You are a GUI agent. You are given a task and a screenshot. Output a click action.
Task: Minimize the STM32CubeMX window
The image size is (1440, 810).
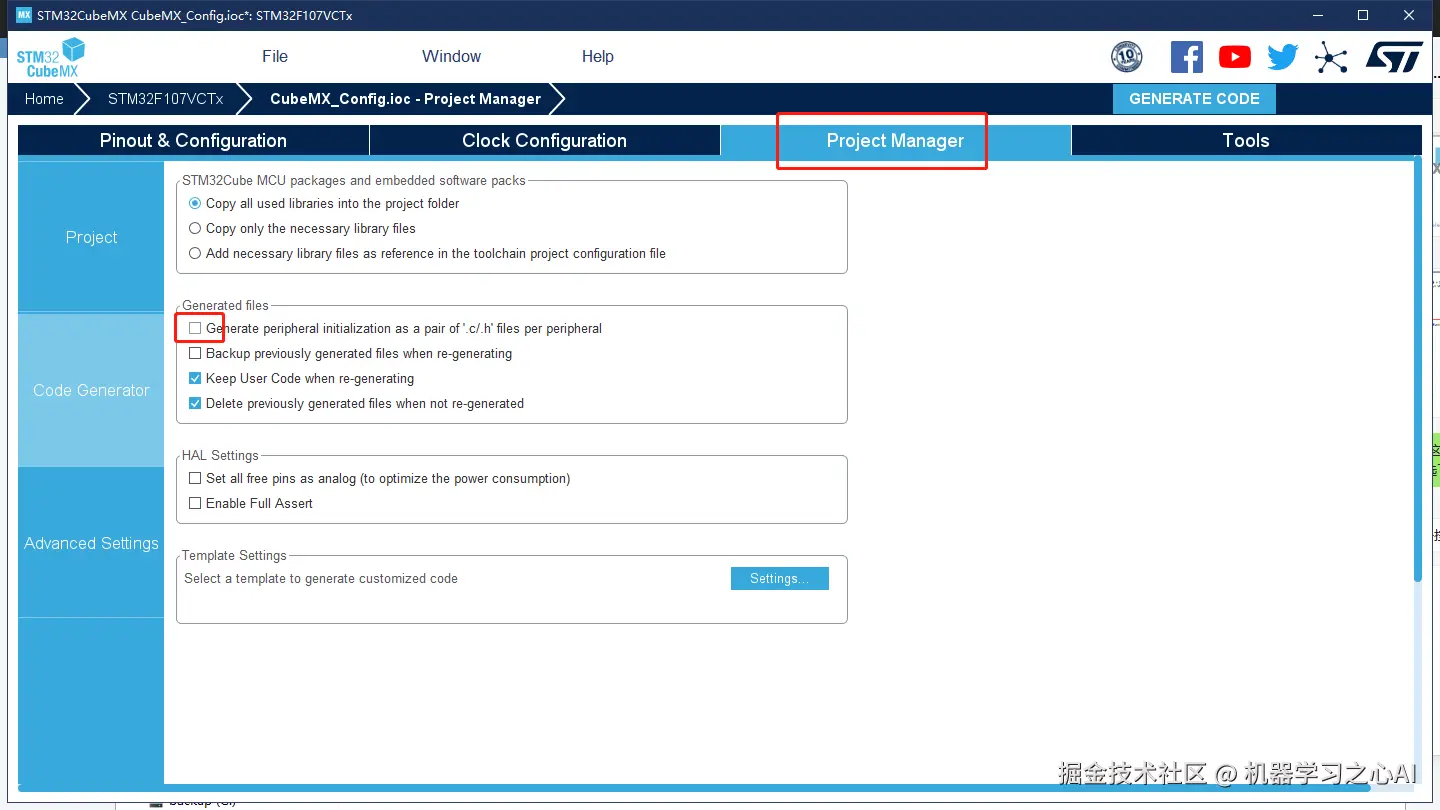click(1316, 15)
